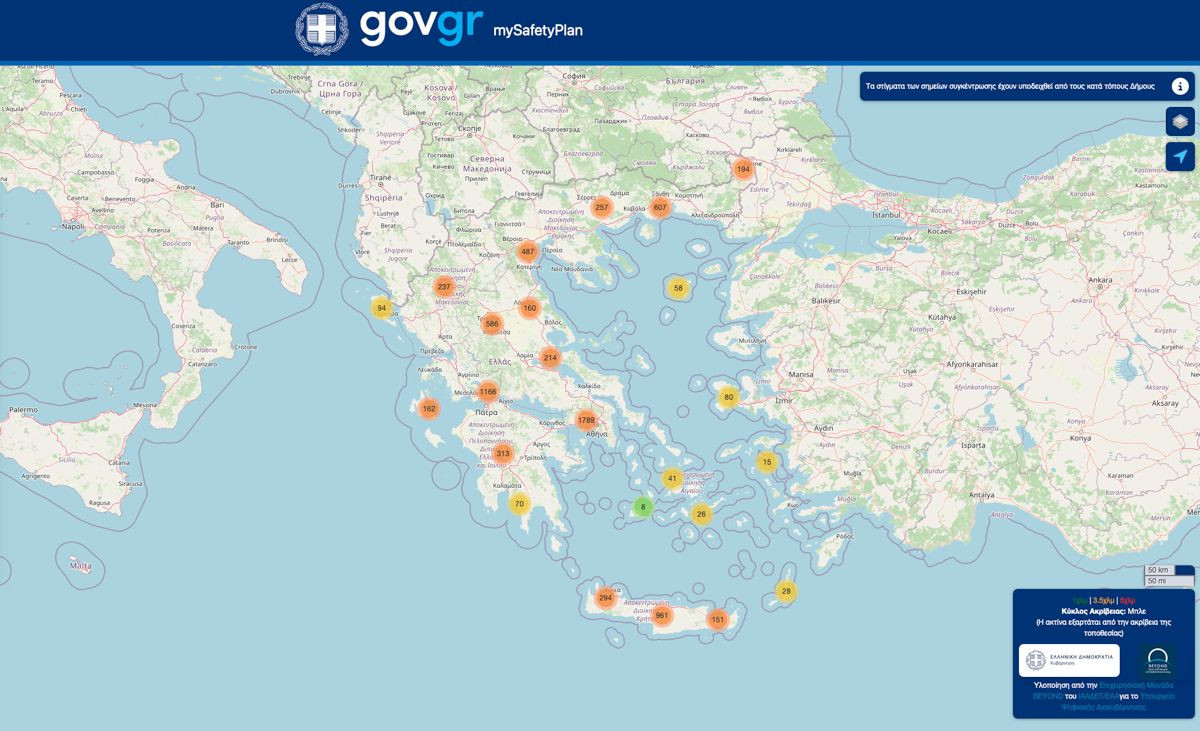
Task: Open the Hellenic Republic government logo in legend
Action: [1069, 660]
